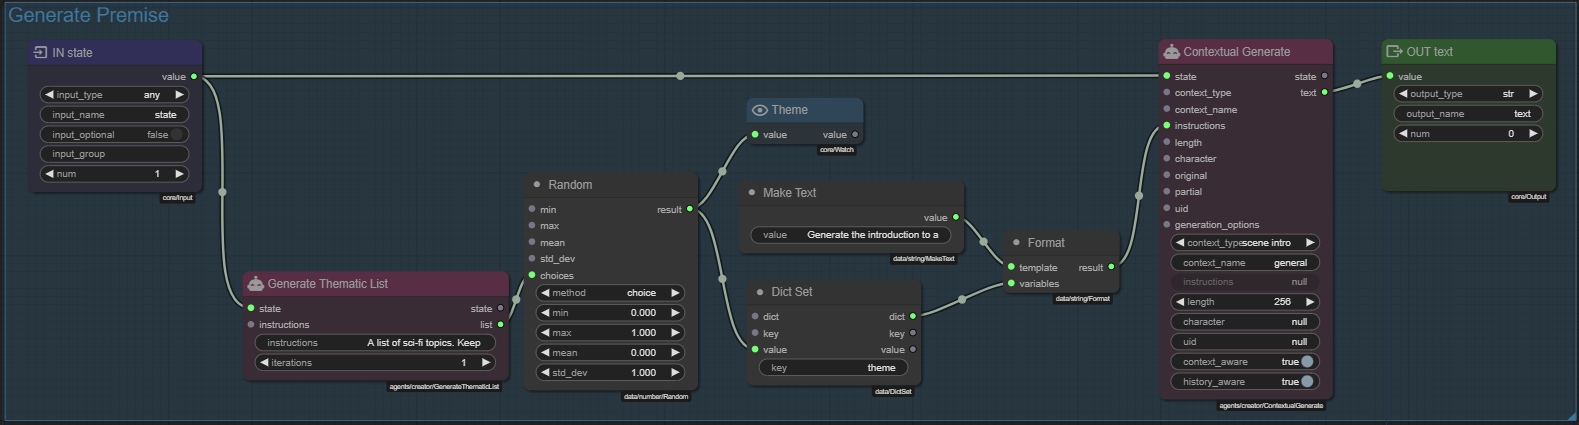Advance input_type to the next option
The image size is (1579, 425).
click(x=180, y=95)
